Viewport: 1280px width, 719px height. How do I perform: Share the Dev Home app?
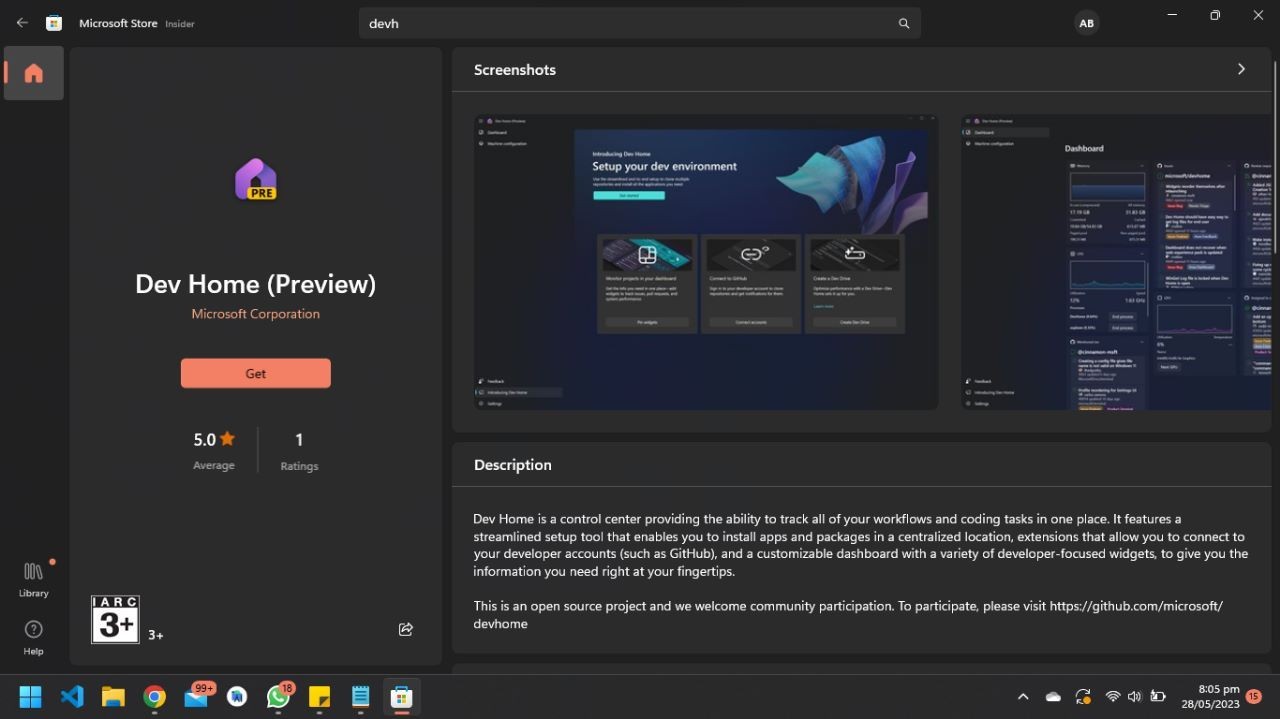pyautogui.click(x=405, y=629)
